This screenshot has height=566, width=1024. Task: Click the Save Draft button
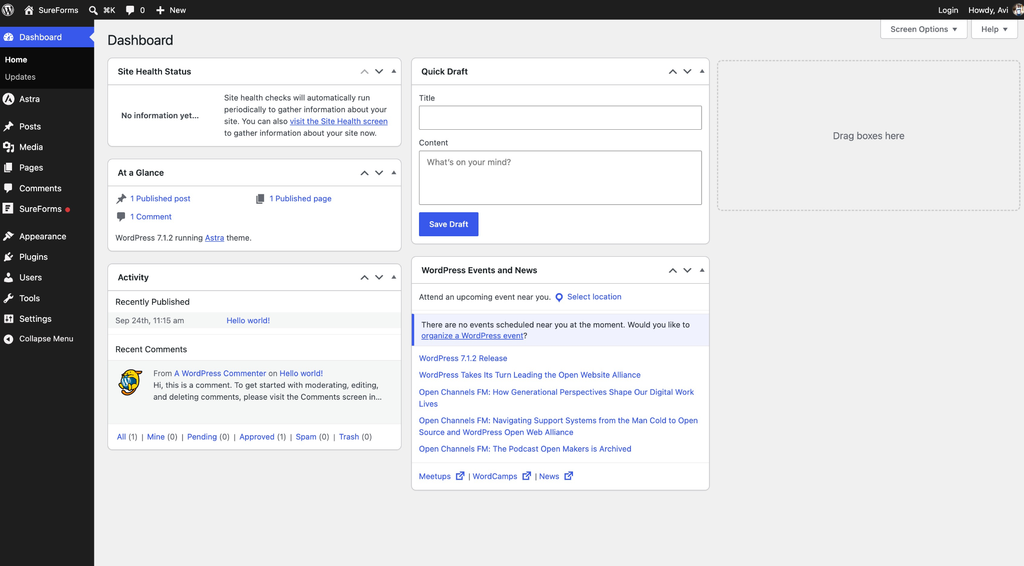(449, 224)
